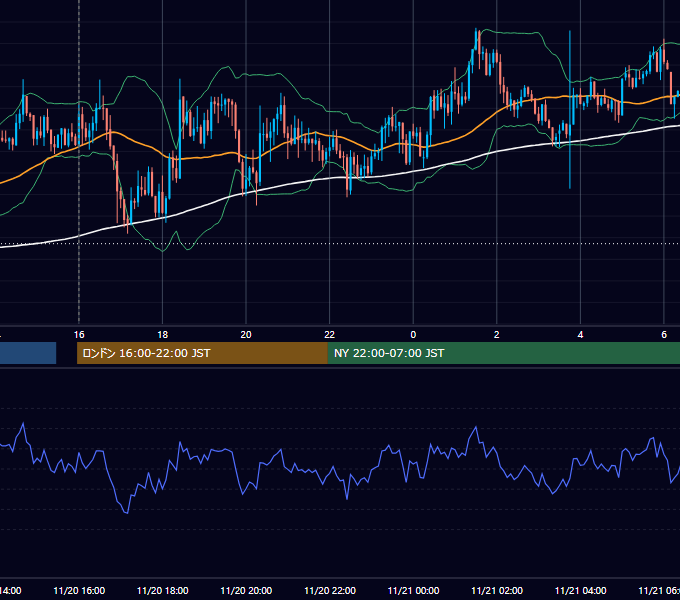Click the 2 hour axis label
Screen dimensions: 680x600
(497, 335)
